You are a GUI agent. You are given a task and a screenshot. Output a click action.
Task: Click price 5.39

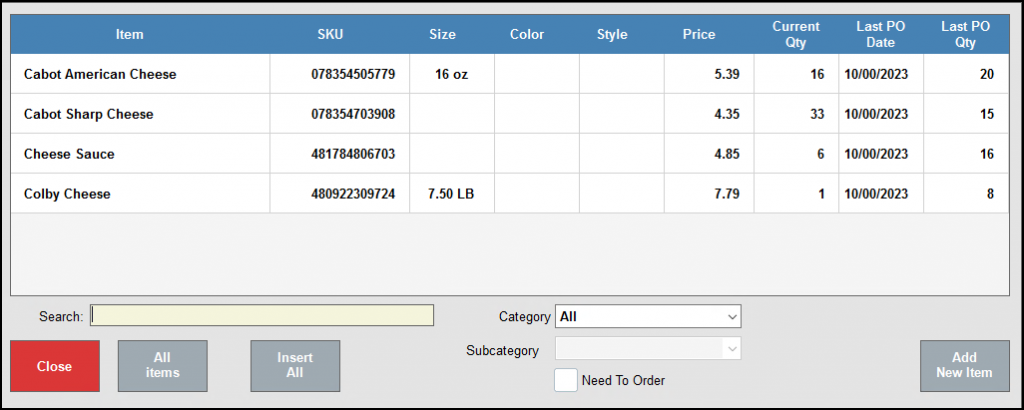point(727,74)
